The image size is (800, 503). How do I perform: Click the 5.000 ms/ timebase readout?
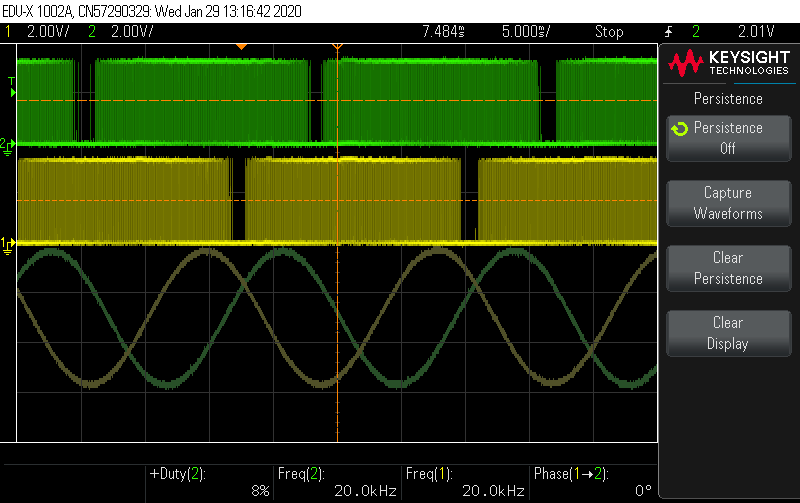(x=526, y=32)
